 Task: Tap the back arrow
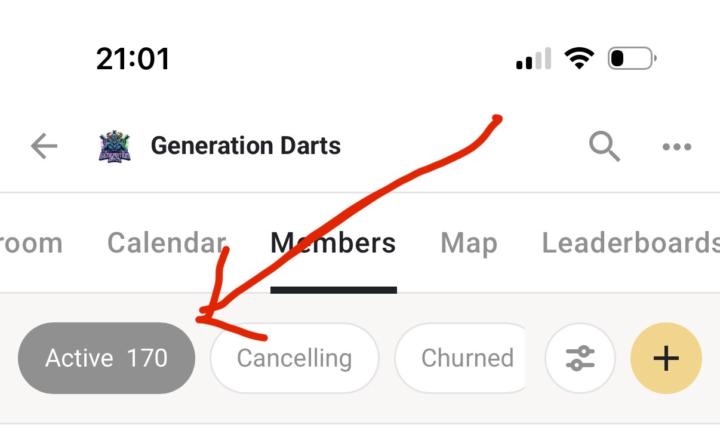click(x=44, y=147)
